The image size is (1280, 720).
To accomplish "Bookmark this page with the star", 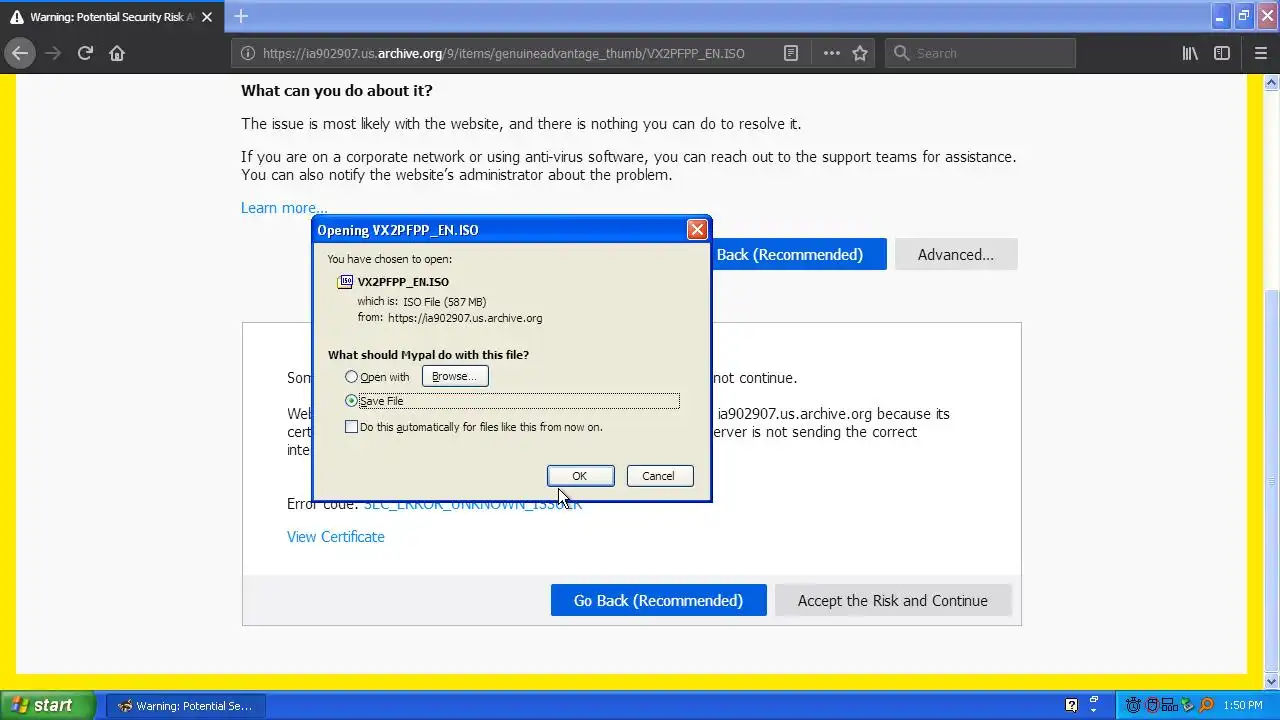I will [x=860, y=53].
